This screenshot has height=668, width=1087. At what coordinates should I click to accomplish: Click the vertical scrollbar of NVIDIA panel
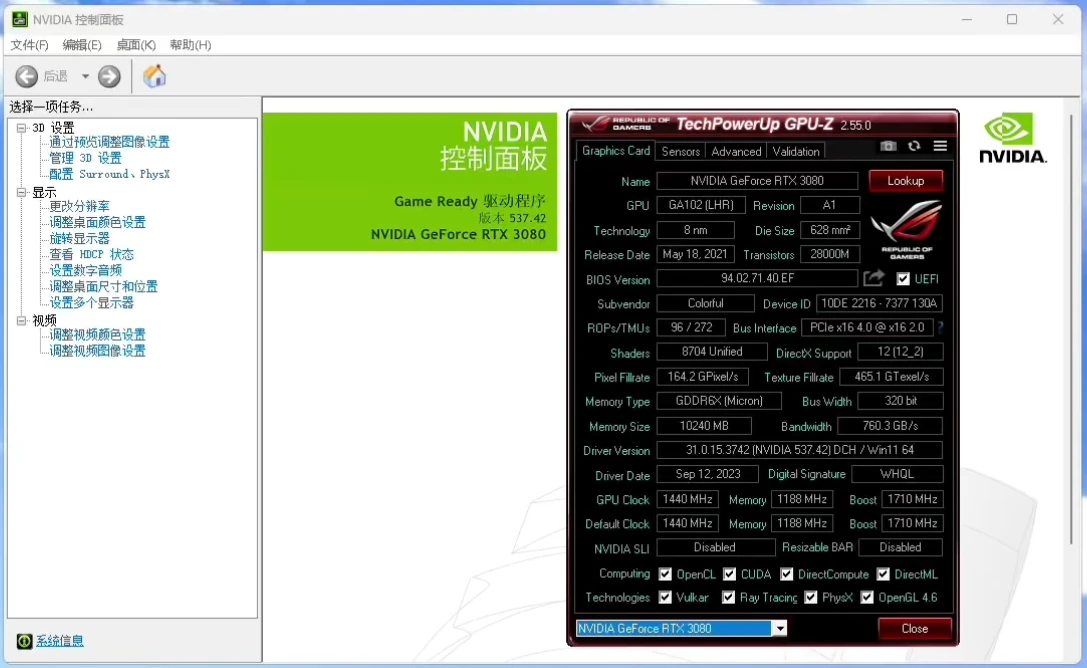click(1072, 329)
